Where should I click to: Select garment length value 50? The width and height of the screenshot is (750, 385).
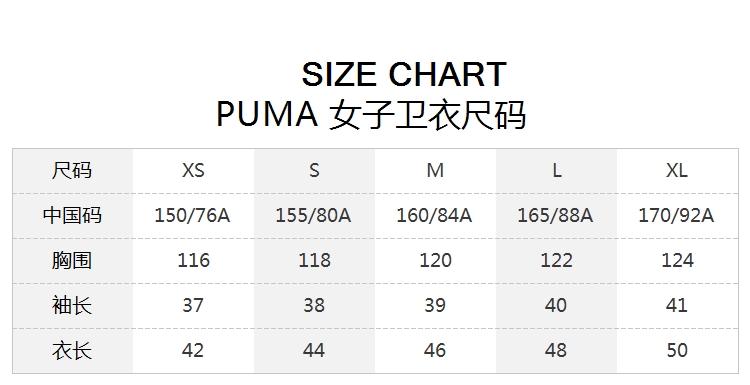(677, 351)
